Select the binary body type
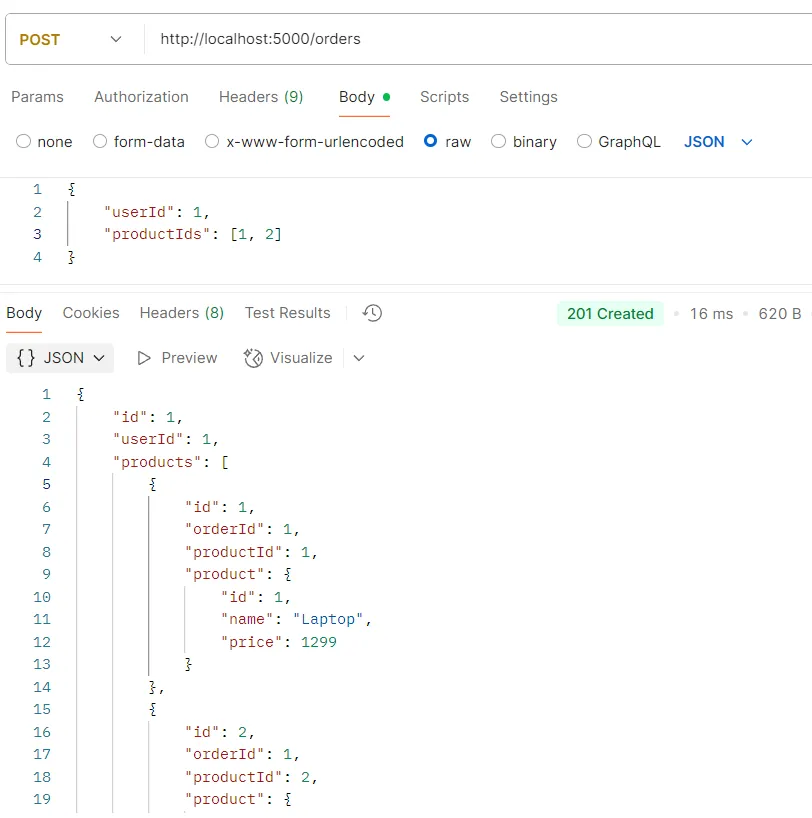This screenshot has height=818, width=812. tap(524, 141)
